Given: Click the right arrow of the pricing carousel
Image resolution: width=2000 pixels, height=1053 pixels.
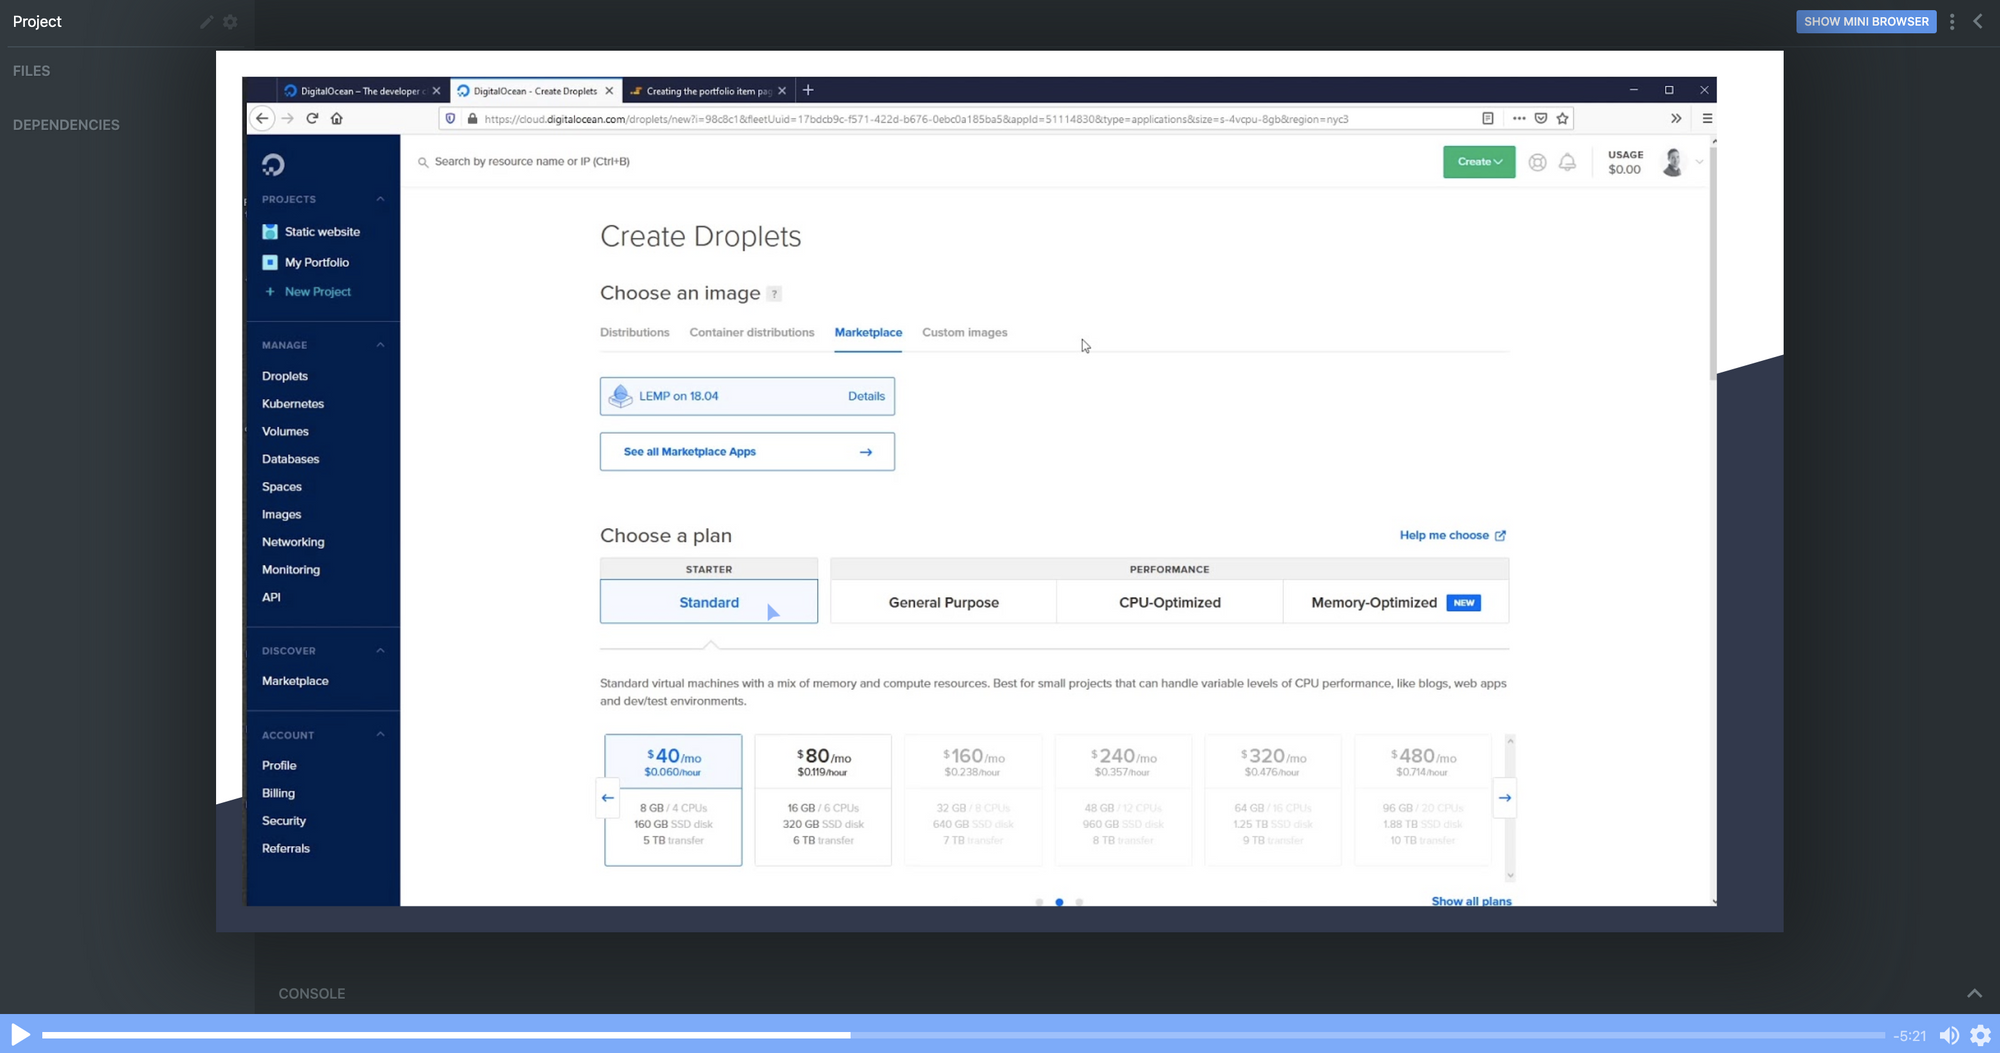Looking at the screenshot, I should (1504, 798).
